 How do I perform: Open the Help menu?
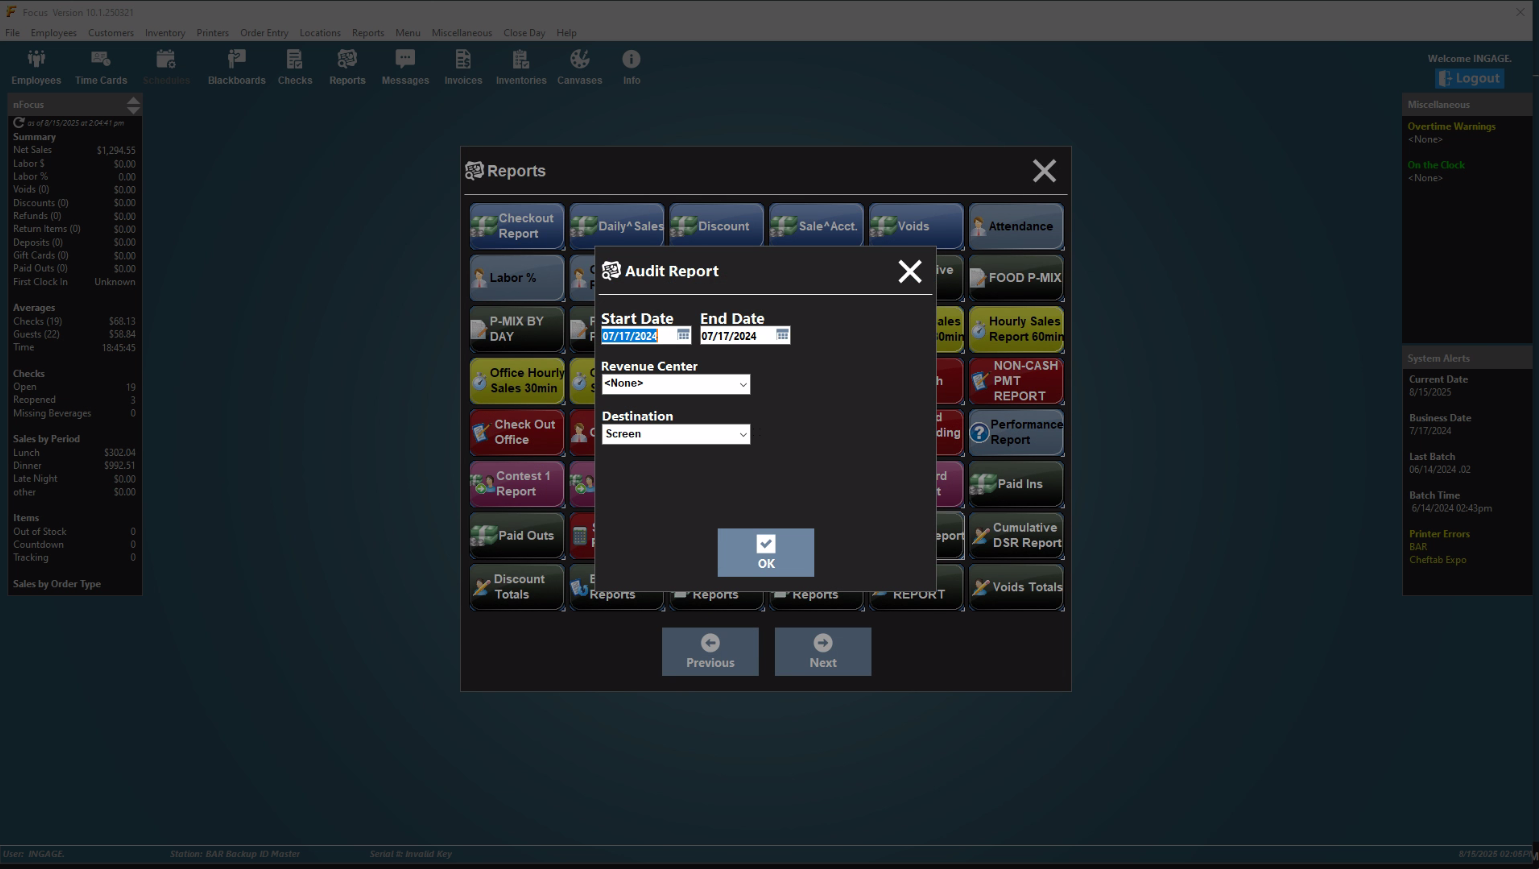point(567,33)
